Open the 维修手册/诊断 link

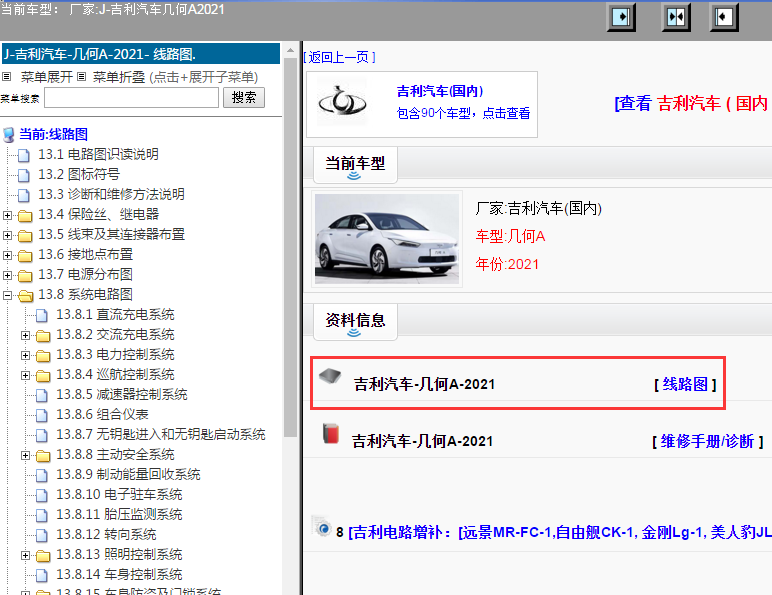pos(708,441)
